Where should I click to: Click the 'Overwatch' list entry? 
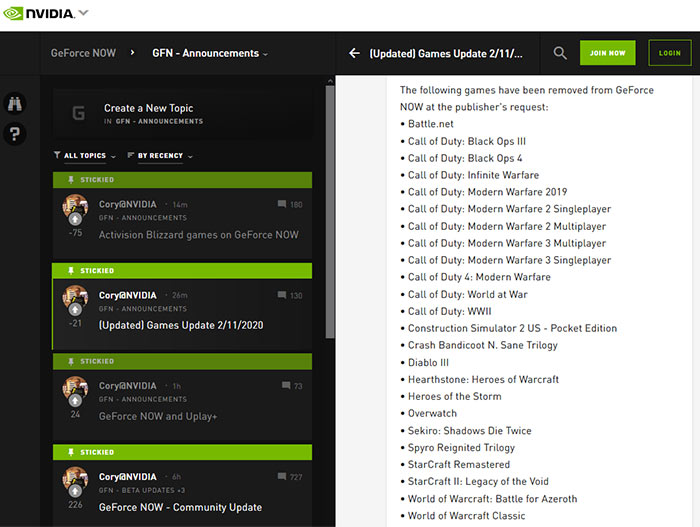[432, 414]
